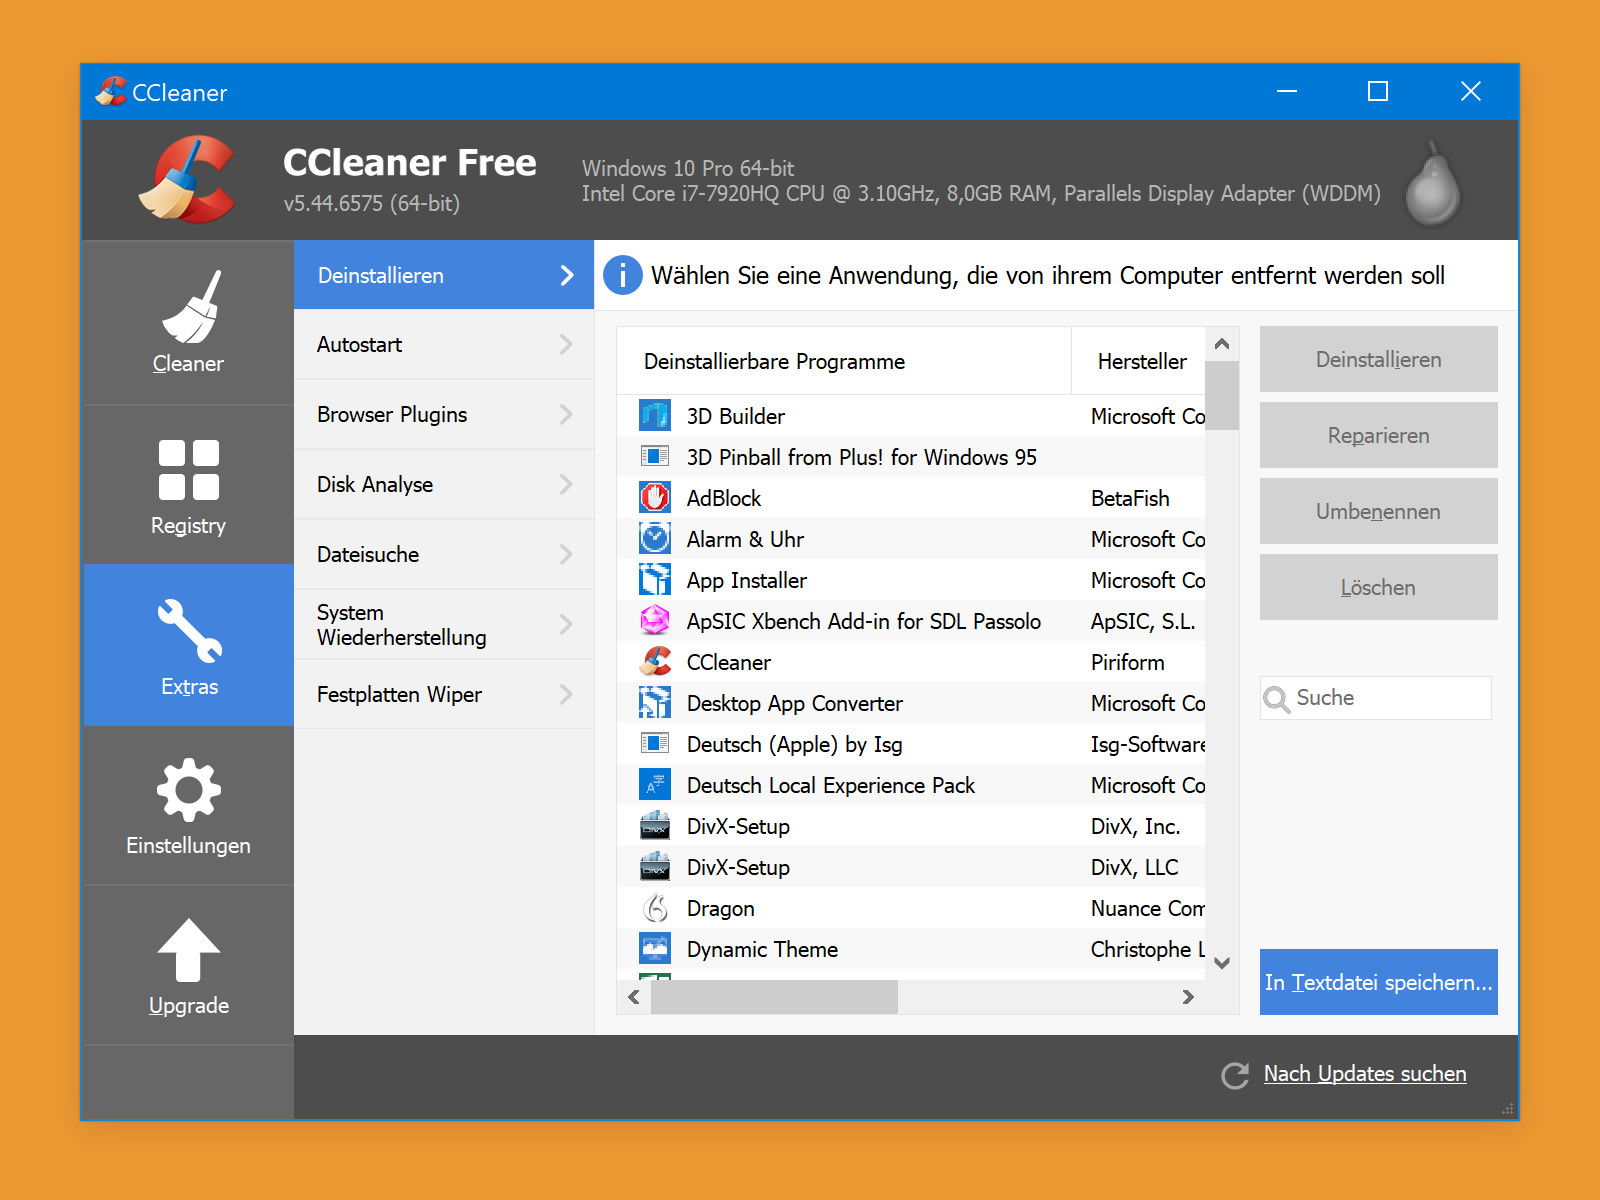
Task: Click the refresh icon beside update link
Action: click(1235, 1075)
